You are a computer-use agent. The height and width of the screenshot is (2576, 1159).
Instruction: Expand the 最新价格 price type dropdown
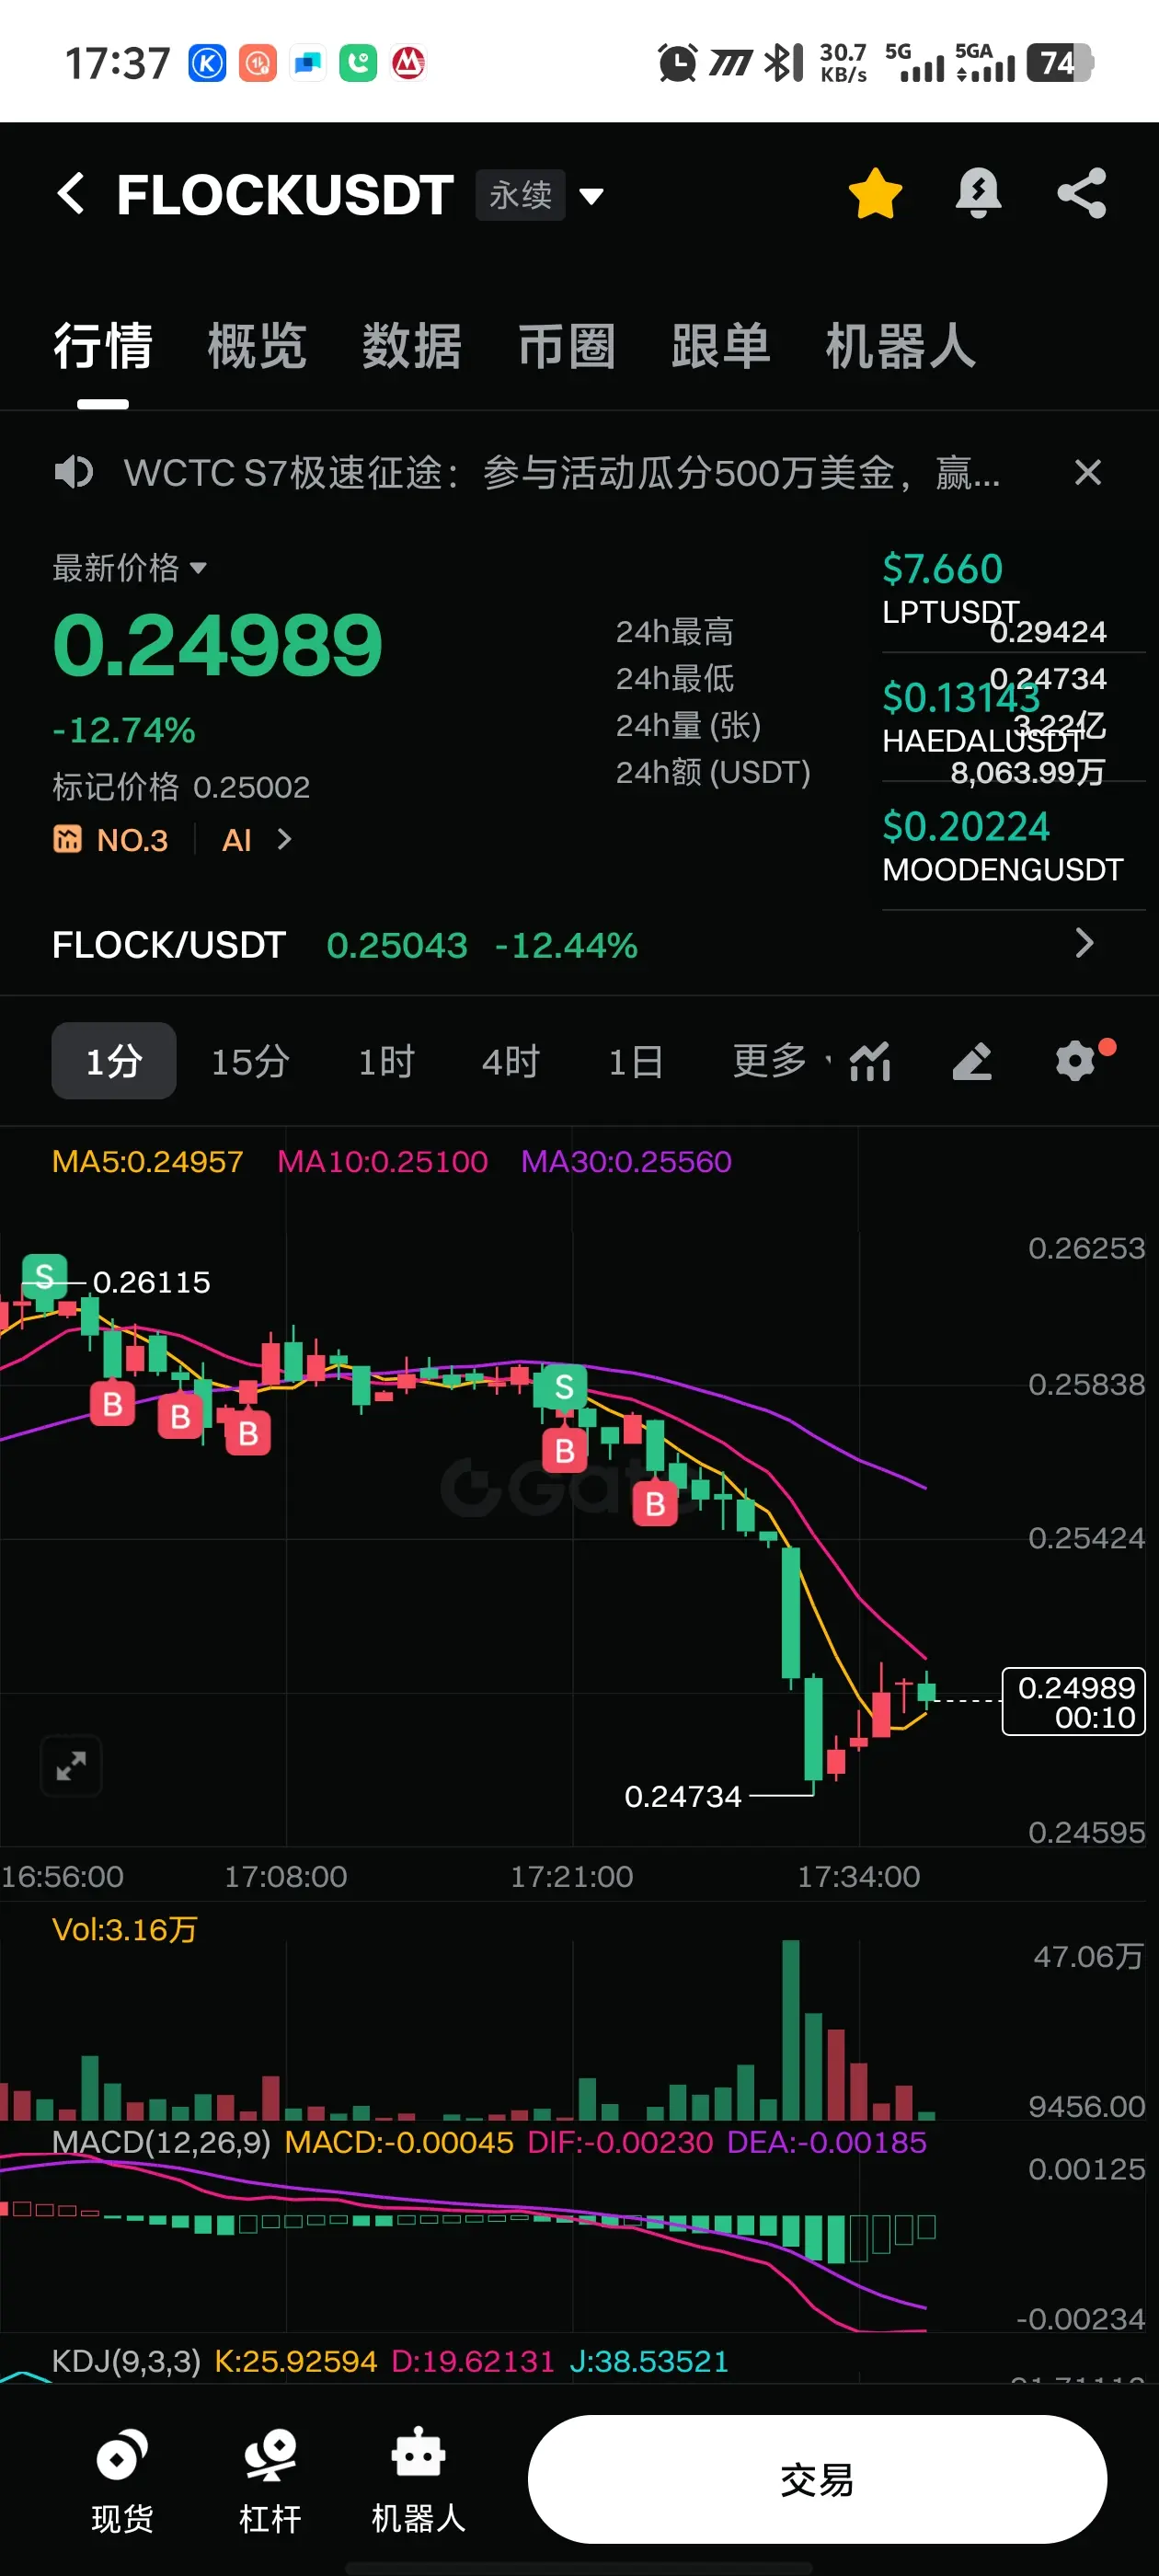(x=129, y=568)
